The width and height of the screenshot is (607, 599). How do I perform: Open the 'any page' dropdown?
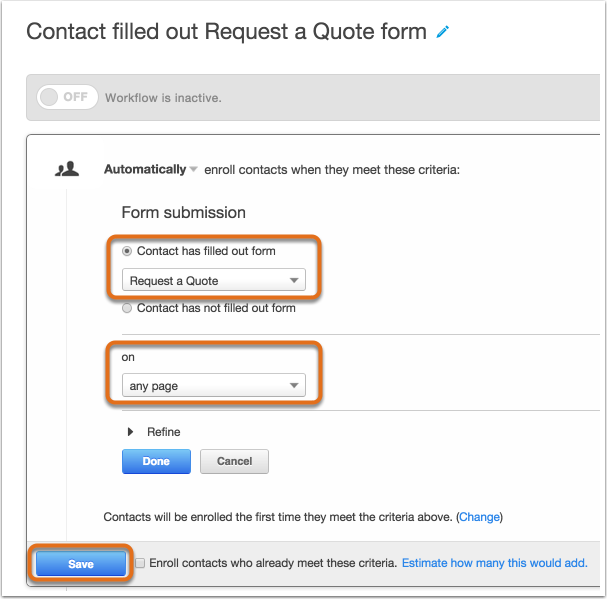214,385
